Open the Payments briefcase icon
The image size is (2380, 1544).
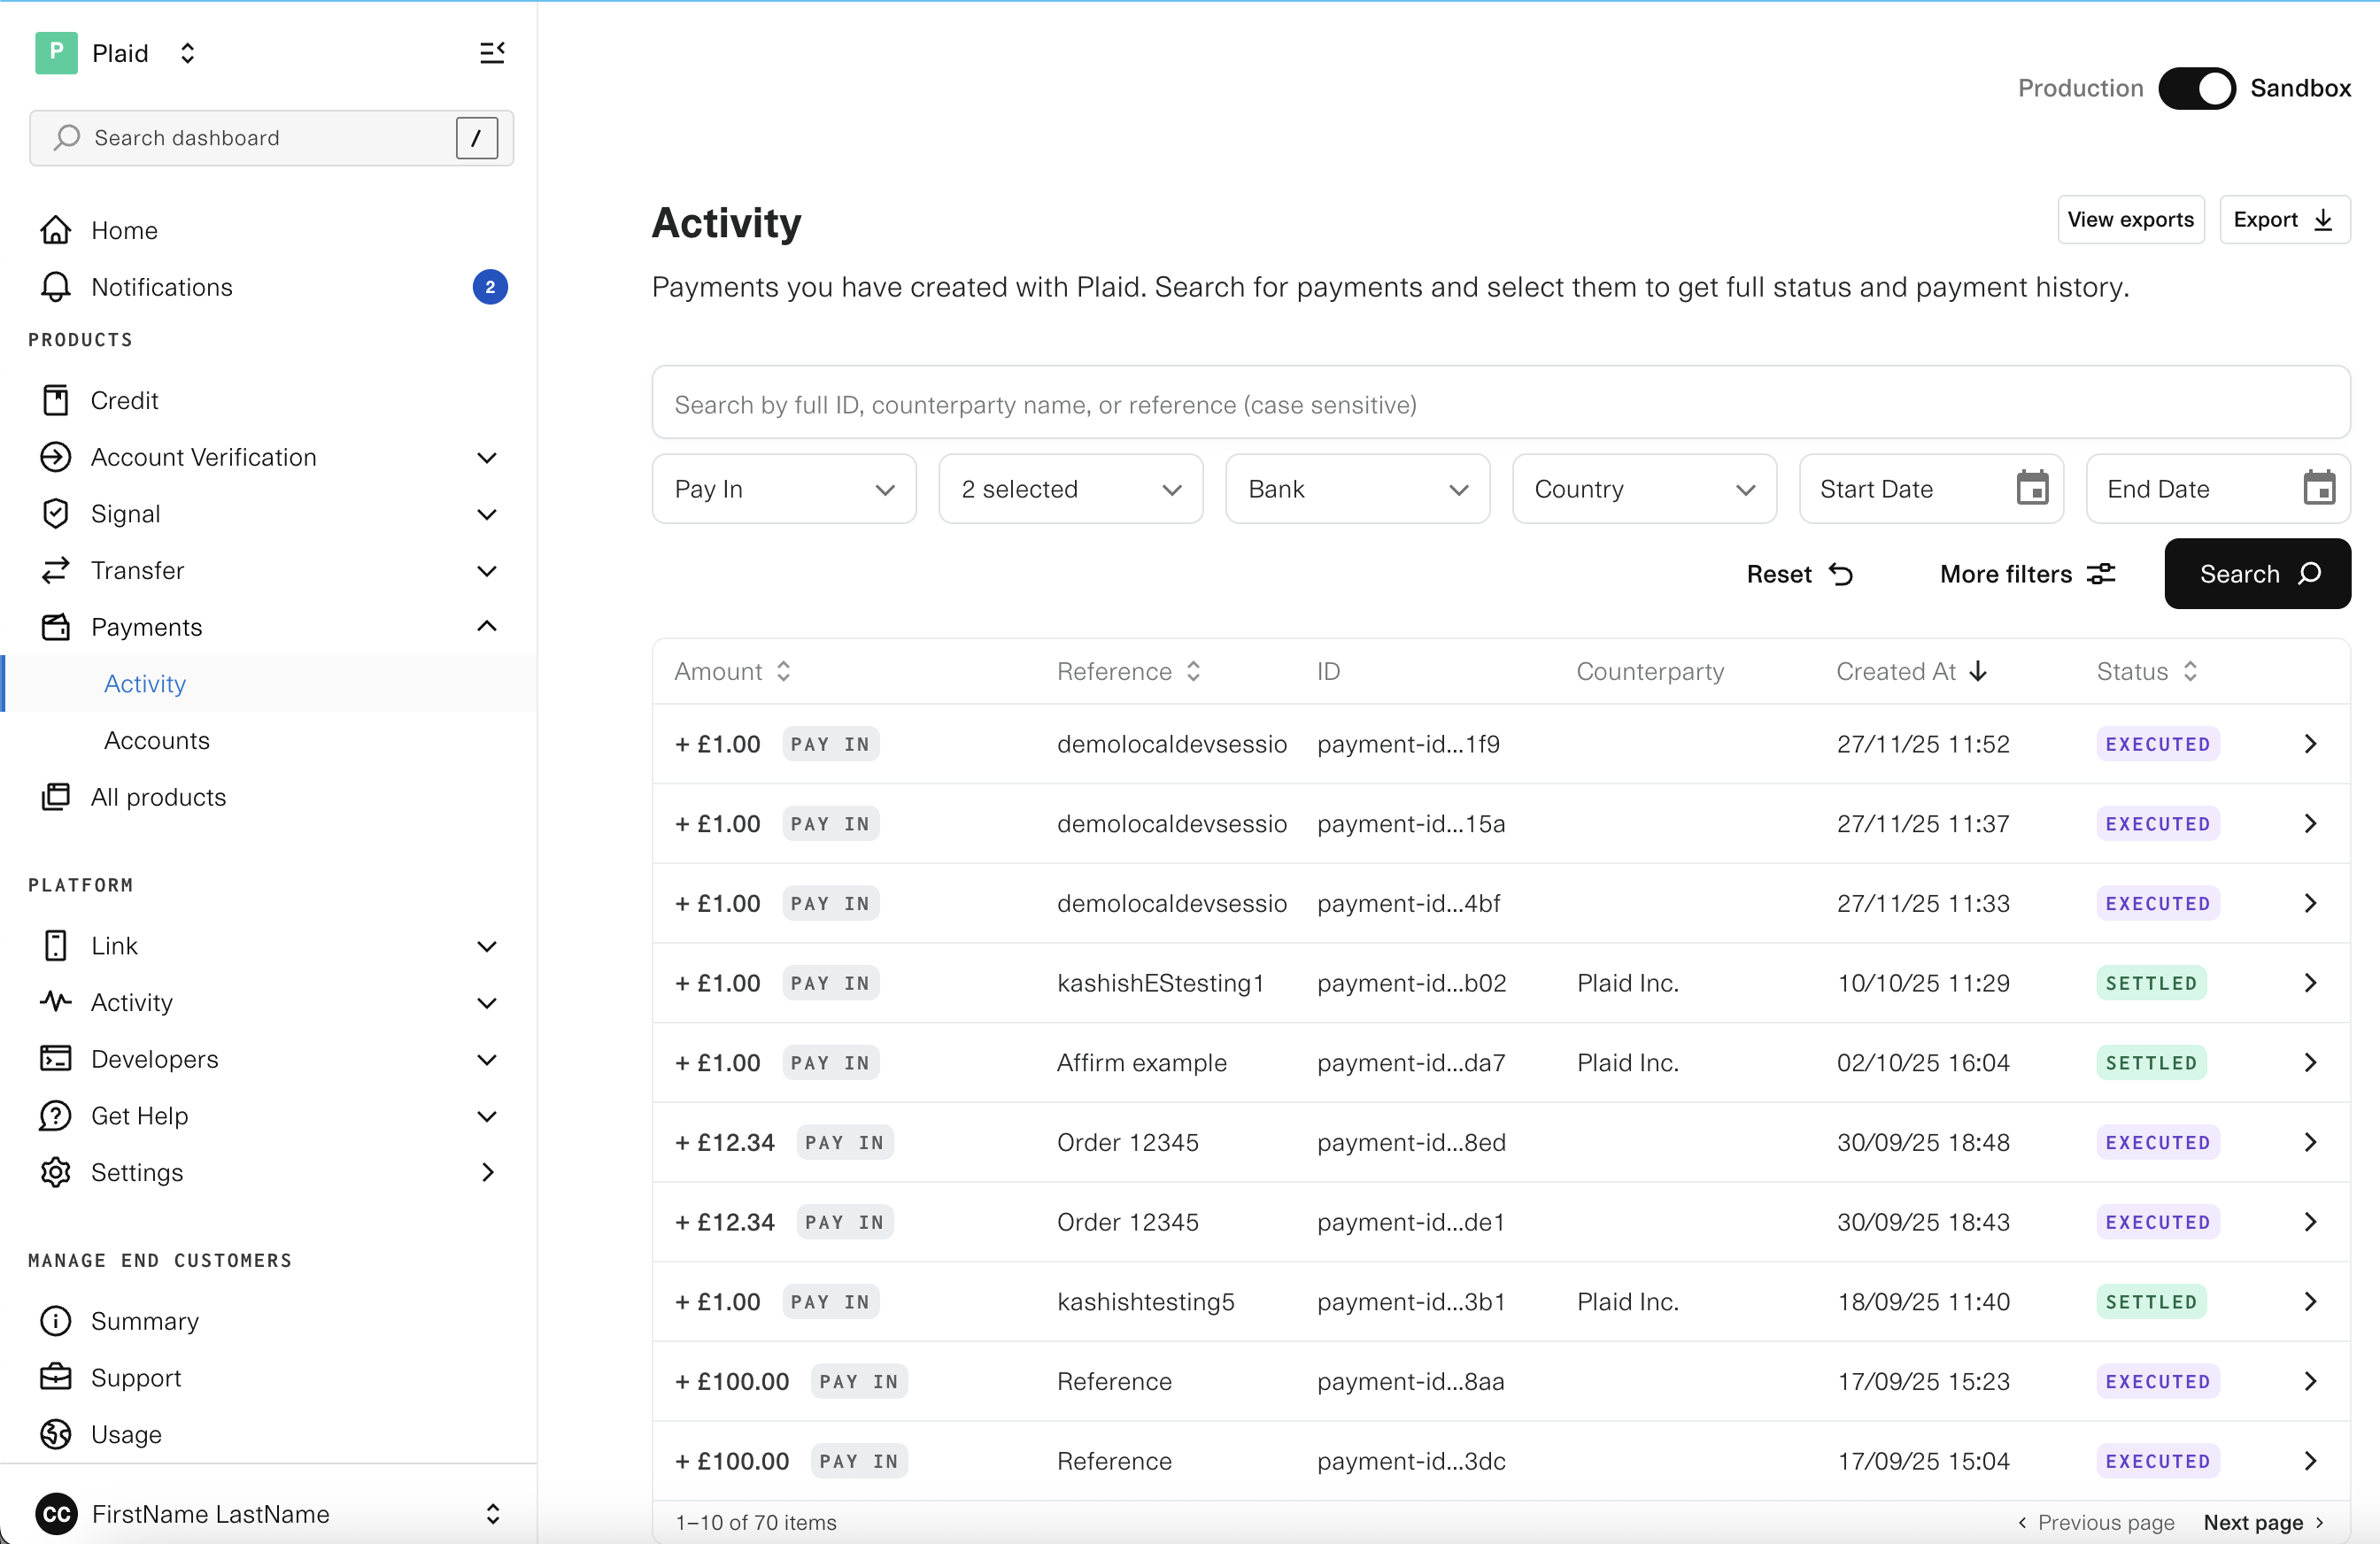[55, 627]
